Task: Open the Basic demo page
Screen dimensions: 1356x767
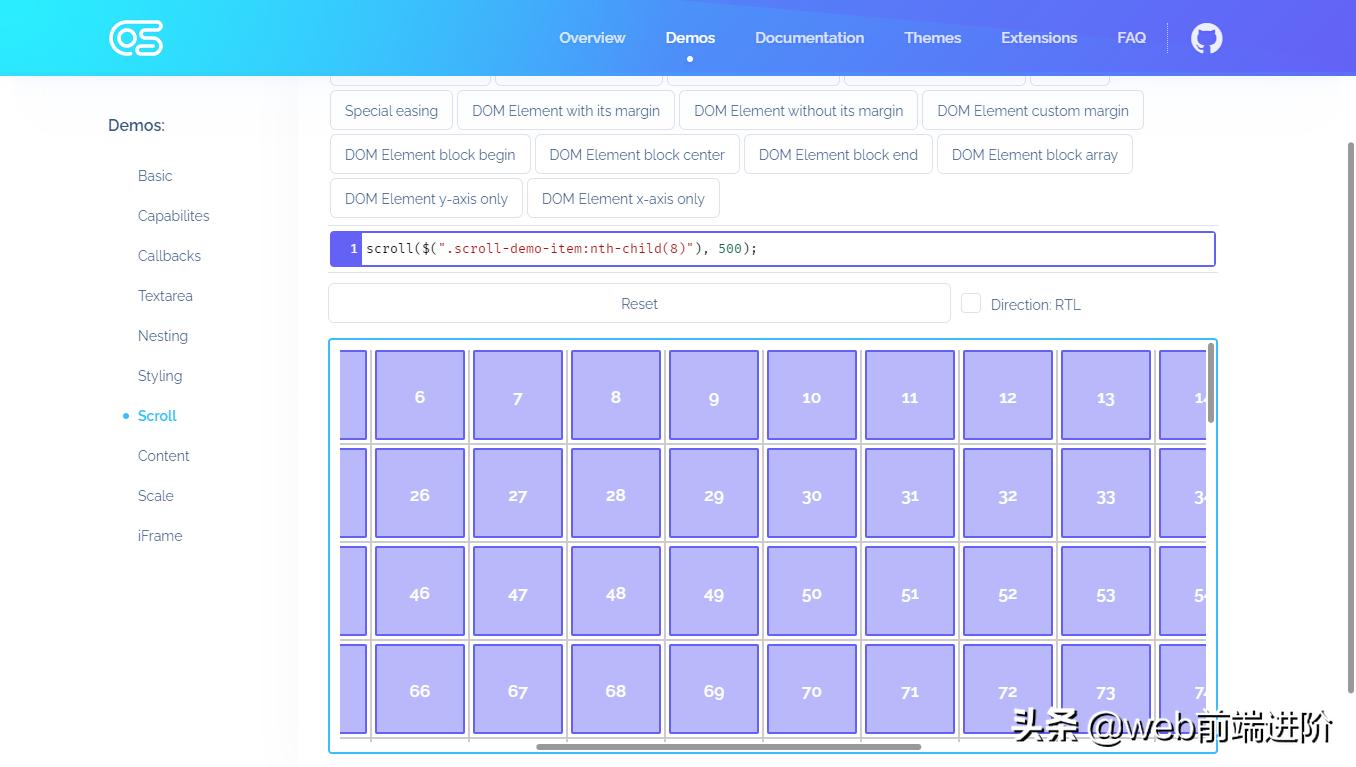Action: (x=155, y=175)
